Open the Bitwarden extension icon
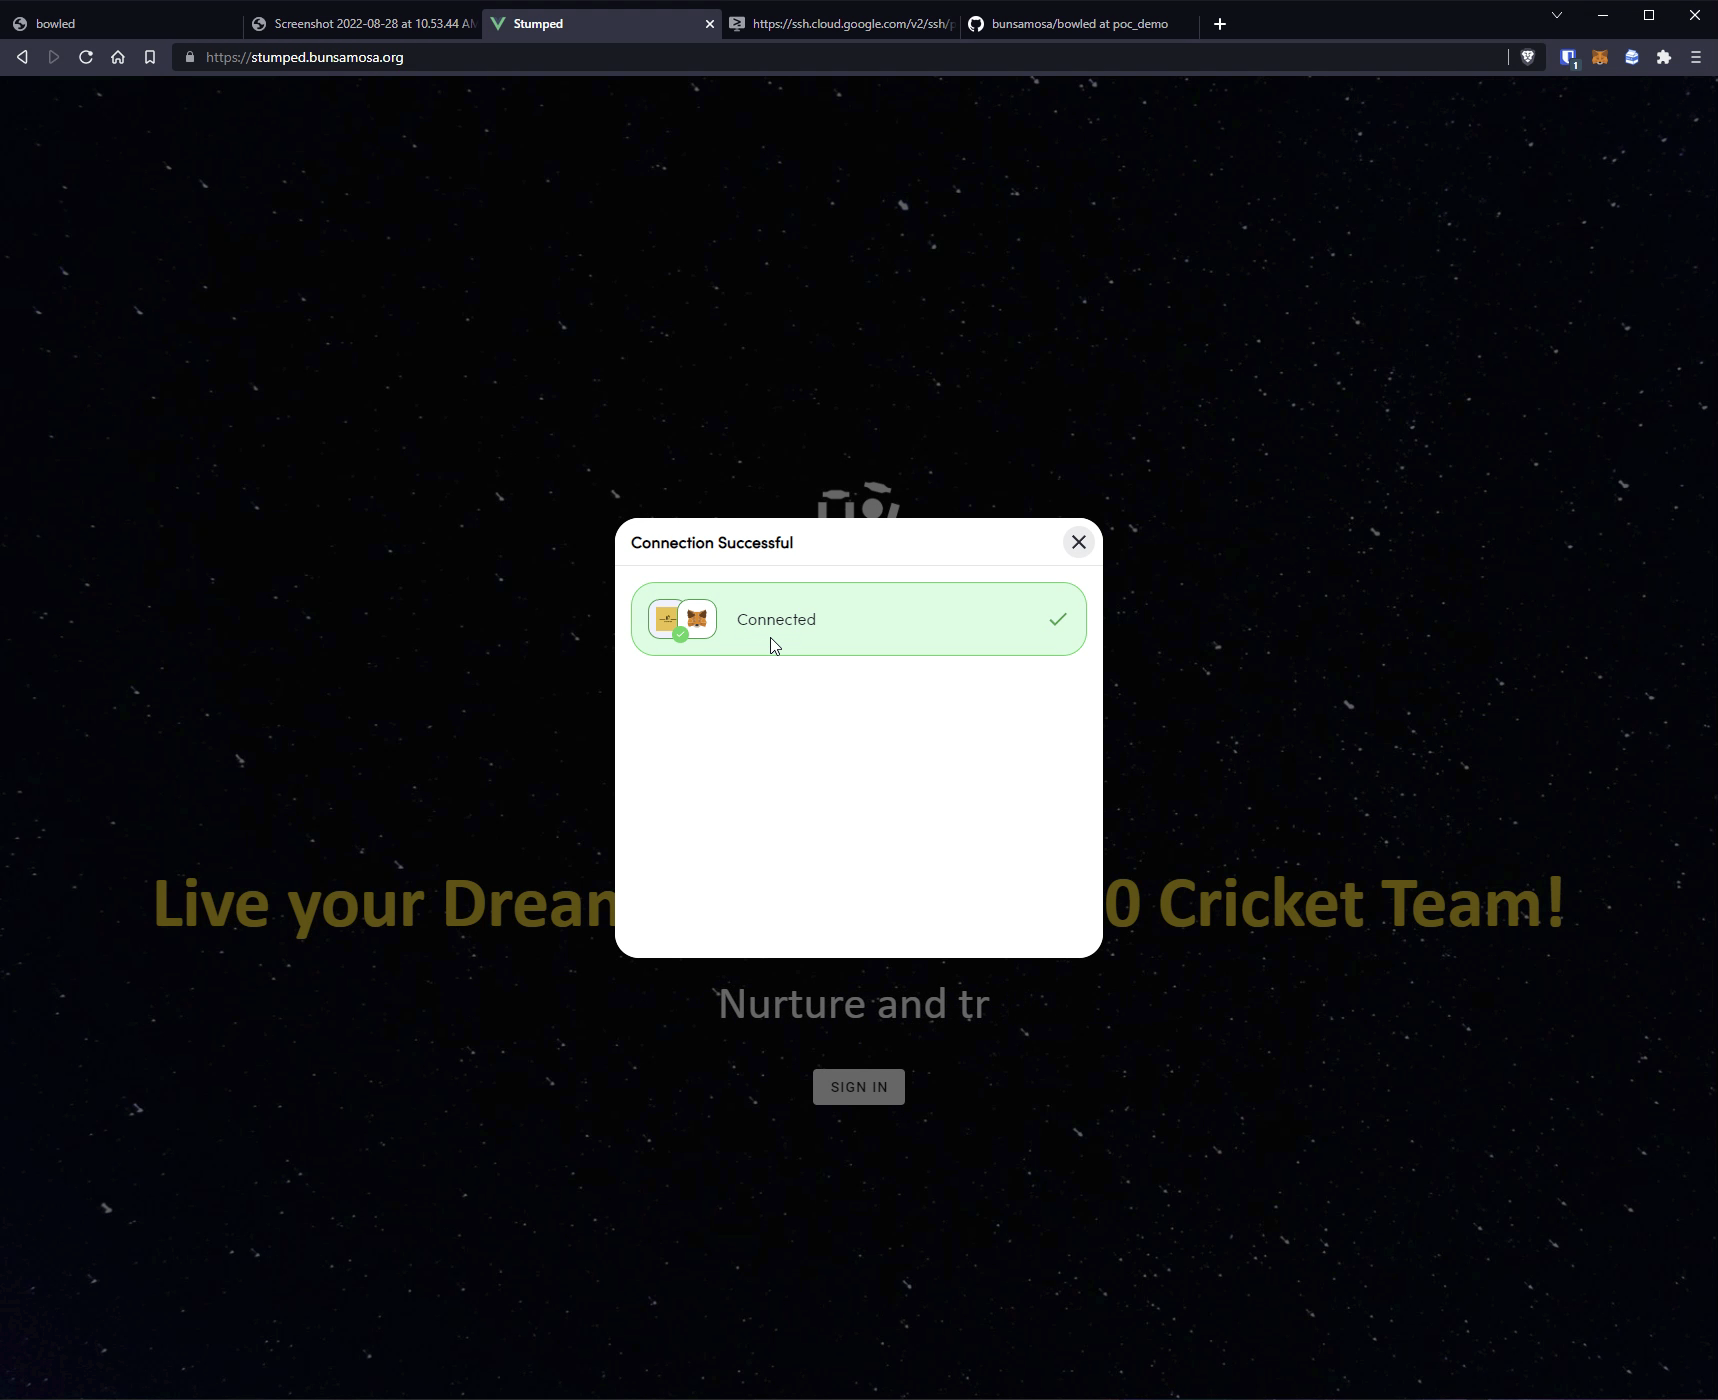 pos(1568,58)
